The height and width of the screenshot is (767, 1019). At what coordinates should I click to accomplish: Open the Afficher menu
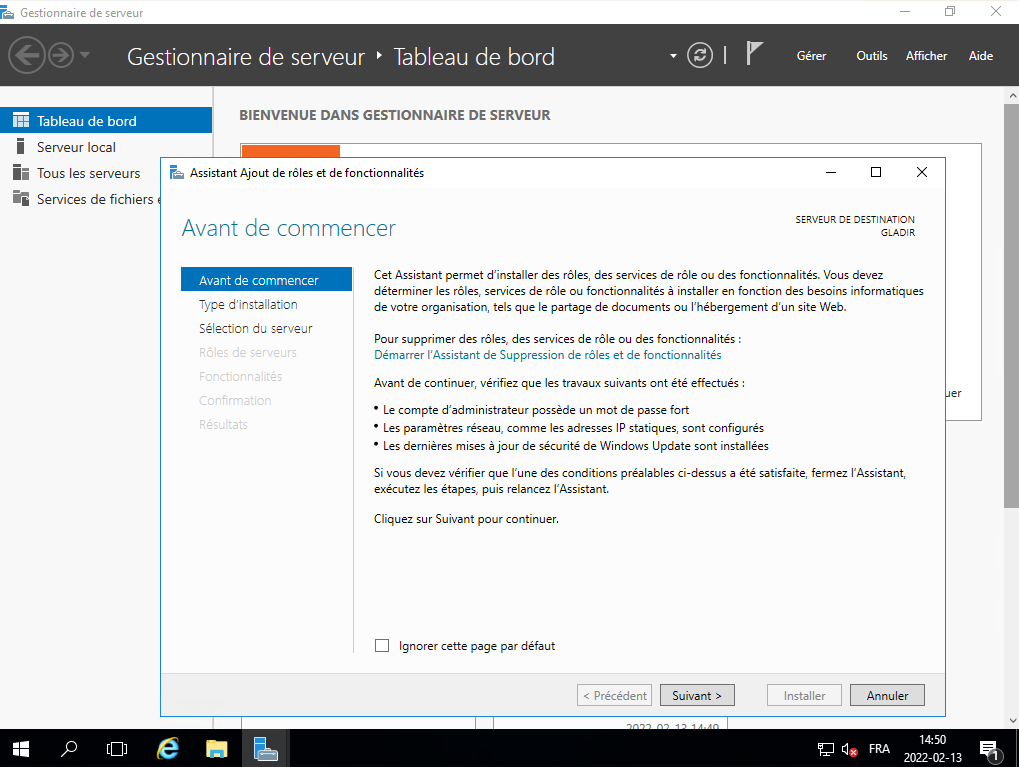926,56
